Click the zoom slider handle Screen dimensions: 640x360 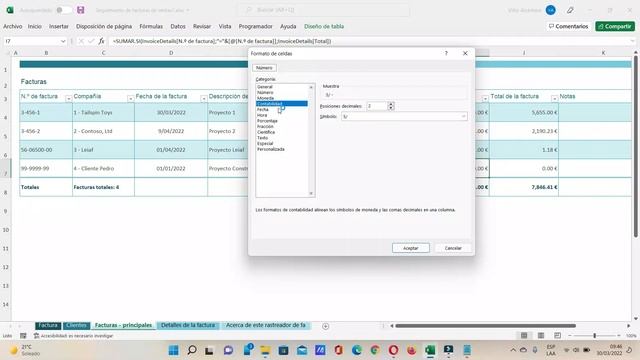594,336
